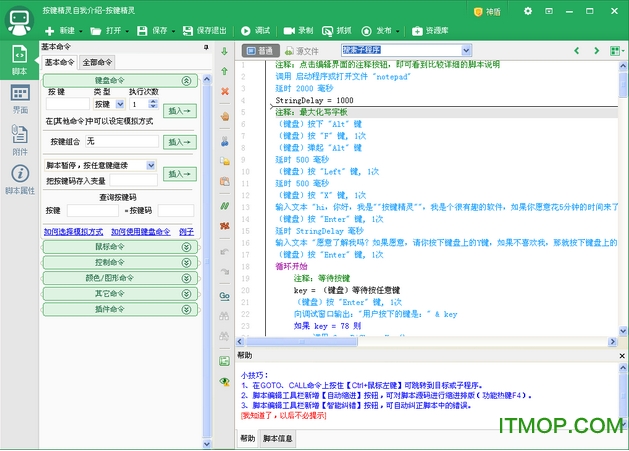Click the Go jump-to-line icon
This screenshot has height=451, width=629.
(x=225, y=296)
